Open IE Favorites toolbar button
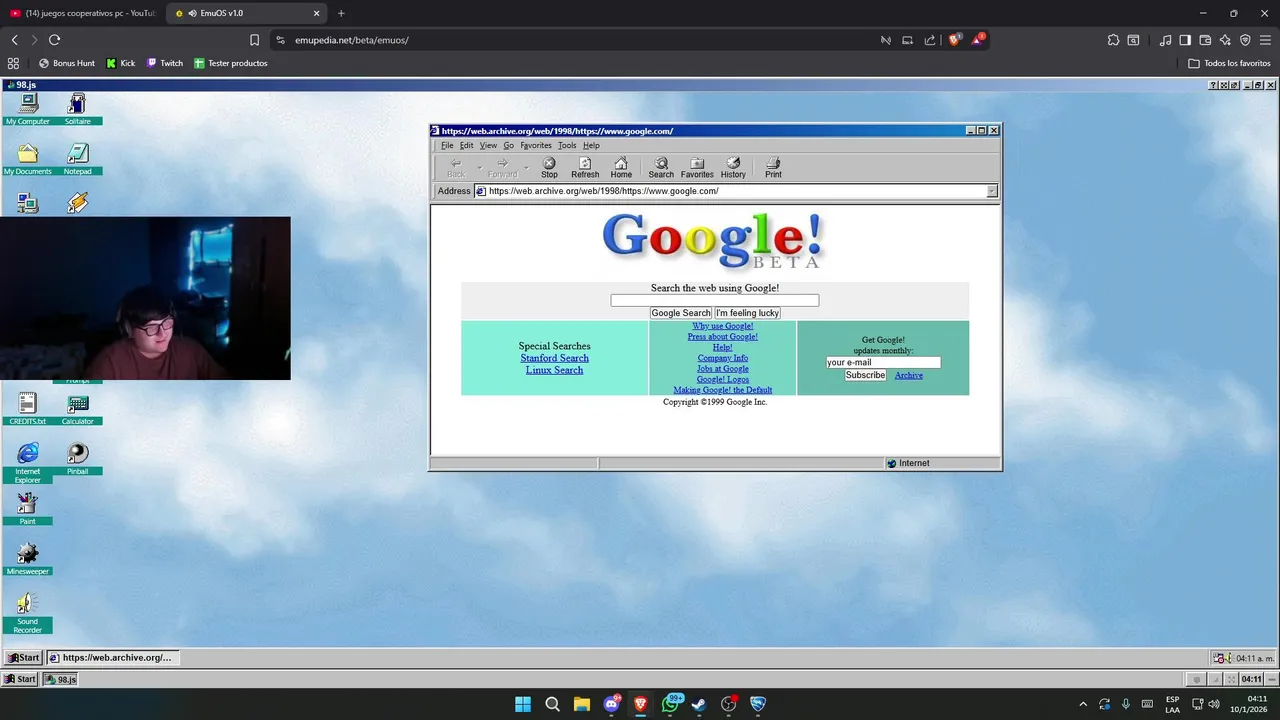This screenshot has width=1280, height=720. click(x=697, y=168)
